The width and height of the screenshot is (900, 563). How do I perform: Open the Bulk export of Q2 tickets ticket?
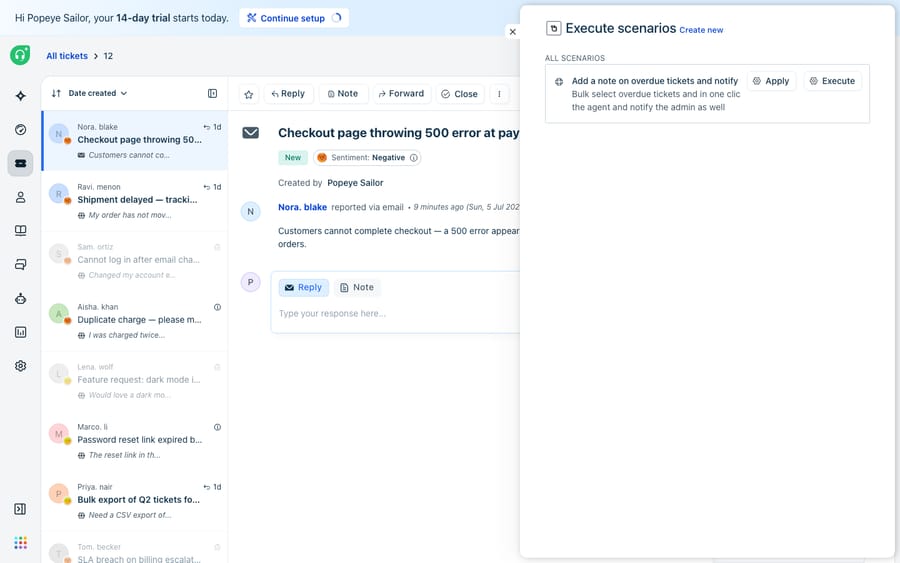pos(135,501)
